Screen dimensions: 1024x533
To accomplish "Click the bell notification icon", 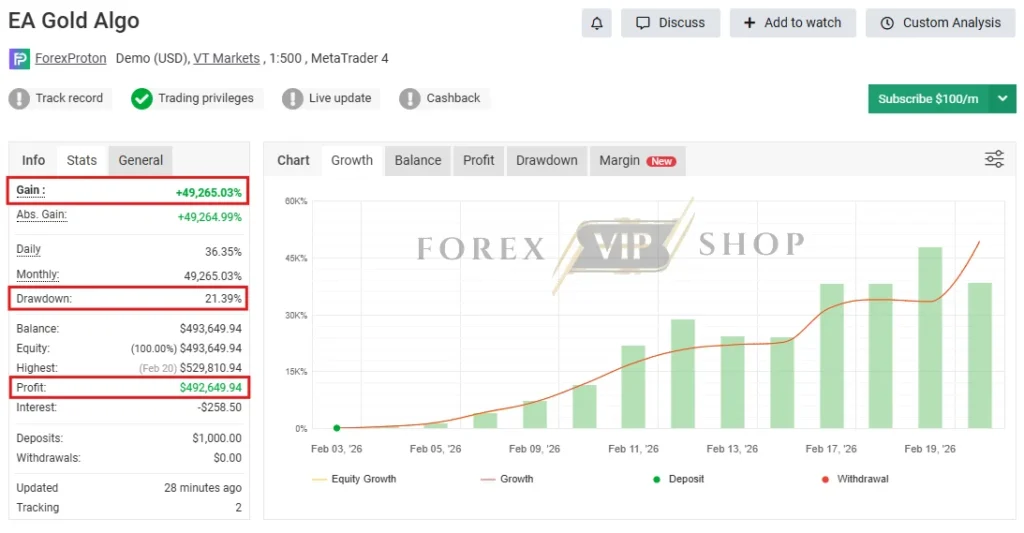I will click(596, 23).
